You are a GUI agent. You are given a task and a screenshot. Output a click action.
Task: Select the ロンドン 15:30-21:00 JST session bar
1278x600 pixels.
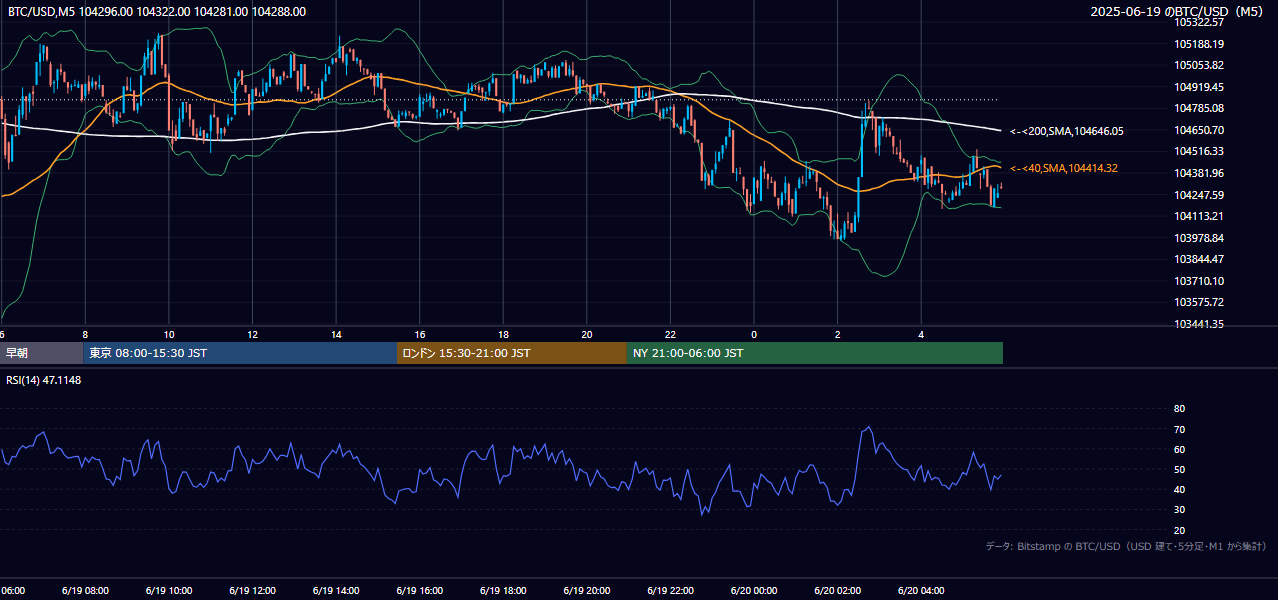[512, 353]
